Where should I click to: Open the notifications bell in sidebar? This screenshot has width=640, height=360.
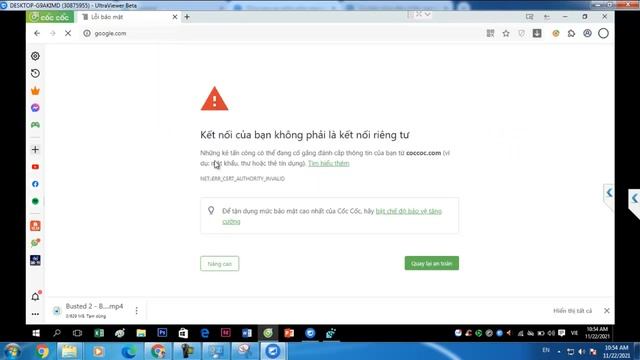[x=36, y=297]
